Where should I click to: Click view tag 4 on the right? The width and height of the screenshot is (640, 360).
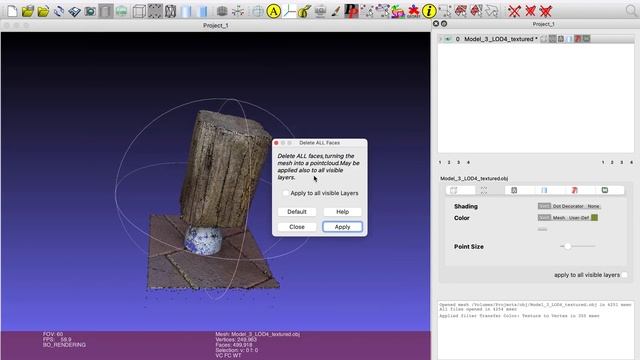point(631,162)
